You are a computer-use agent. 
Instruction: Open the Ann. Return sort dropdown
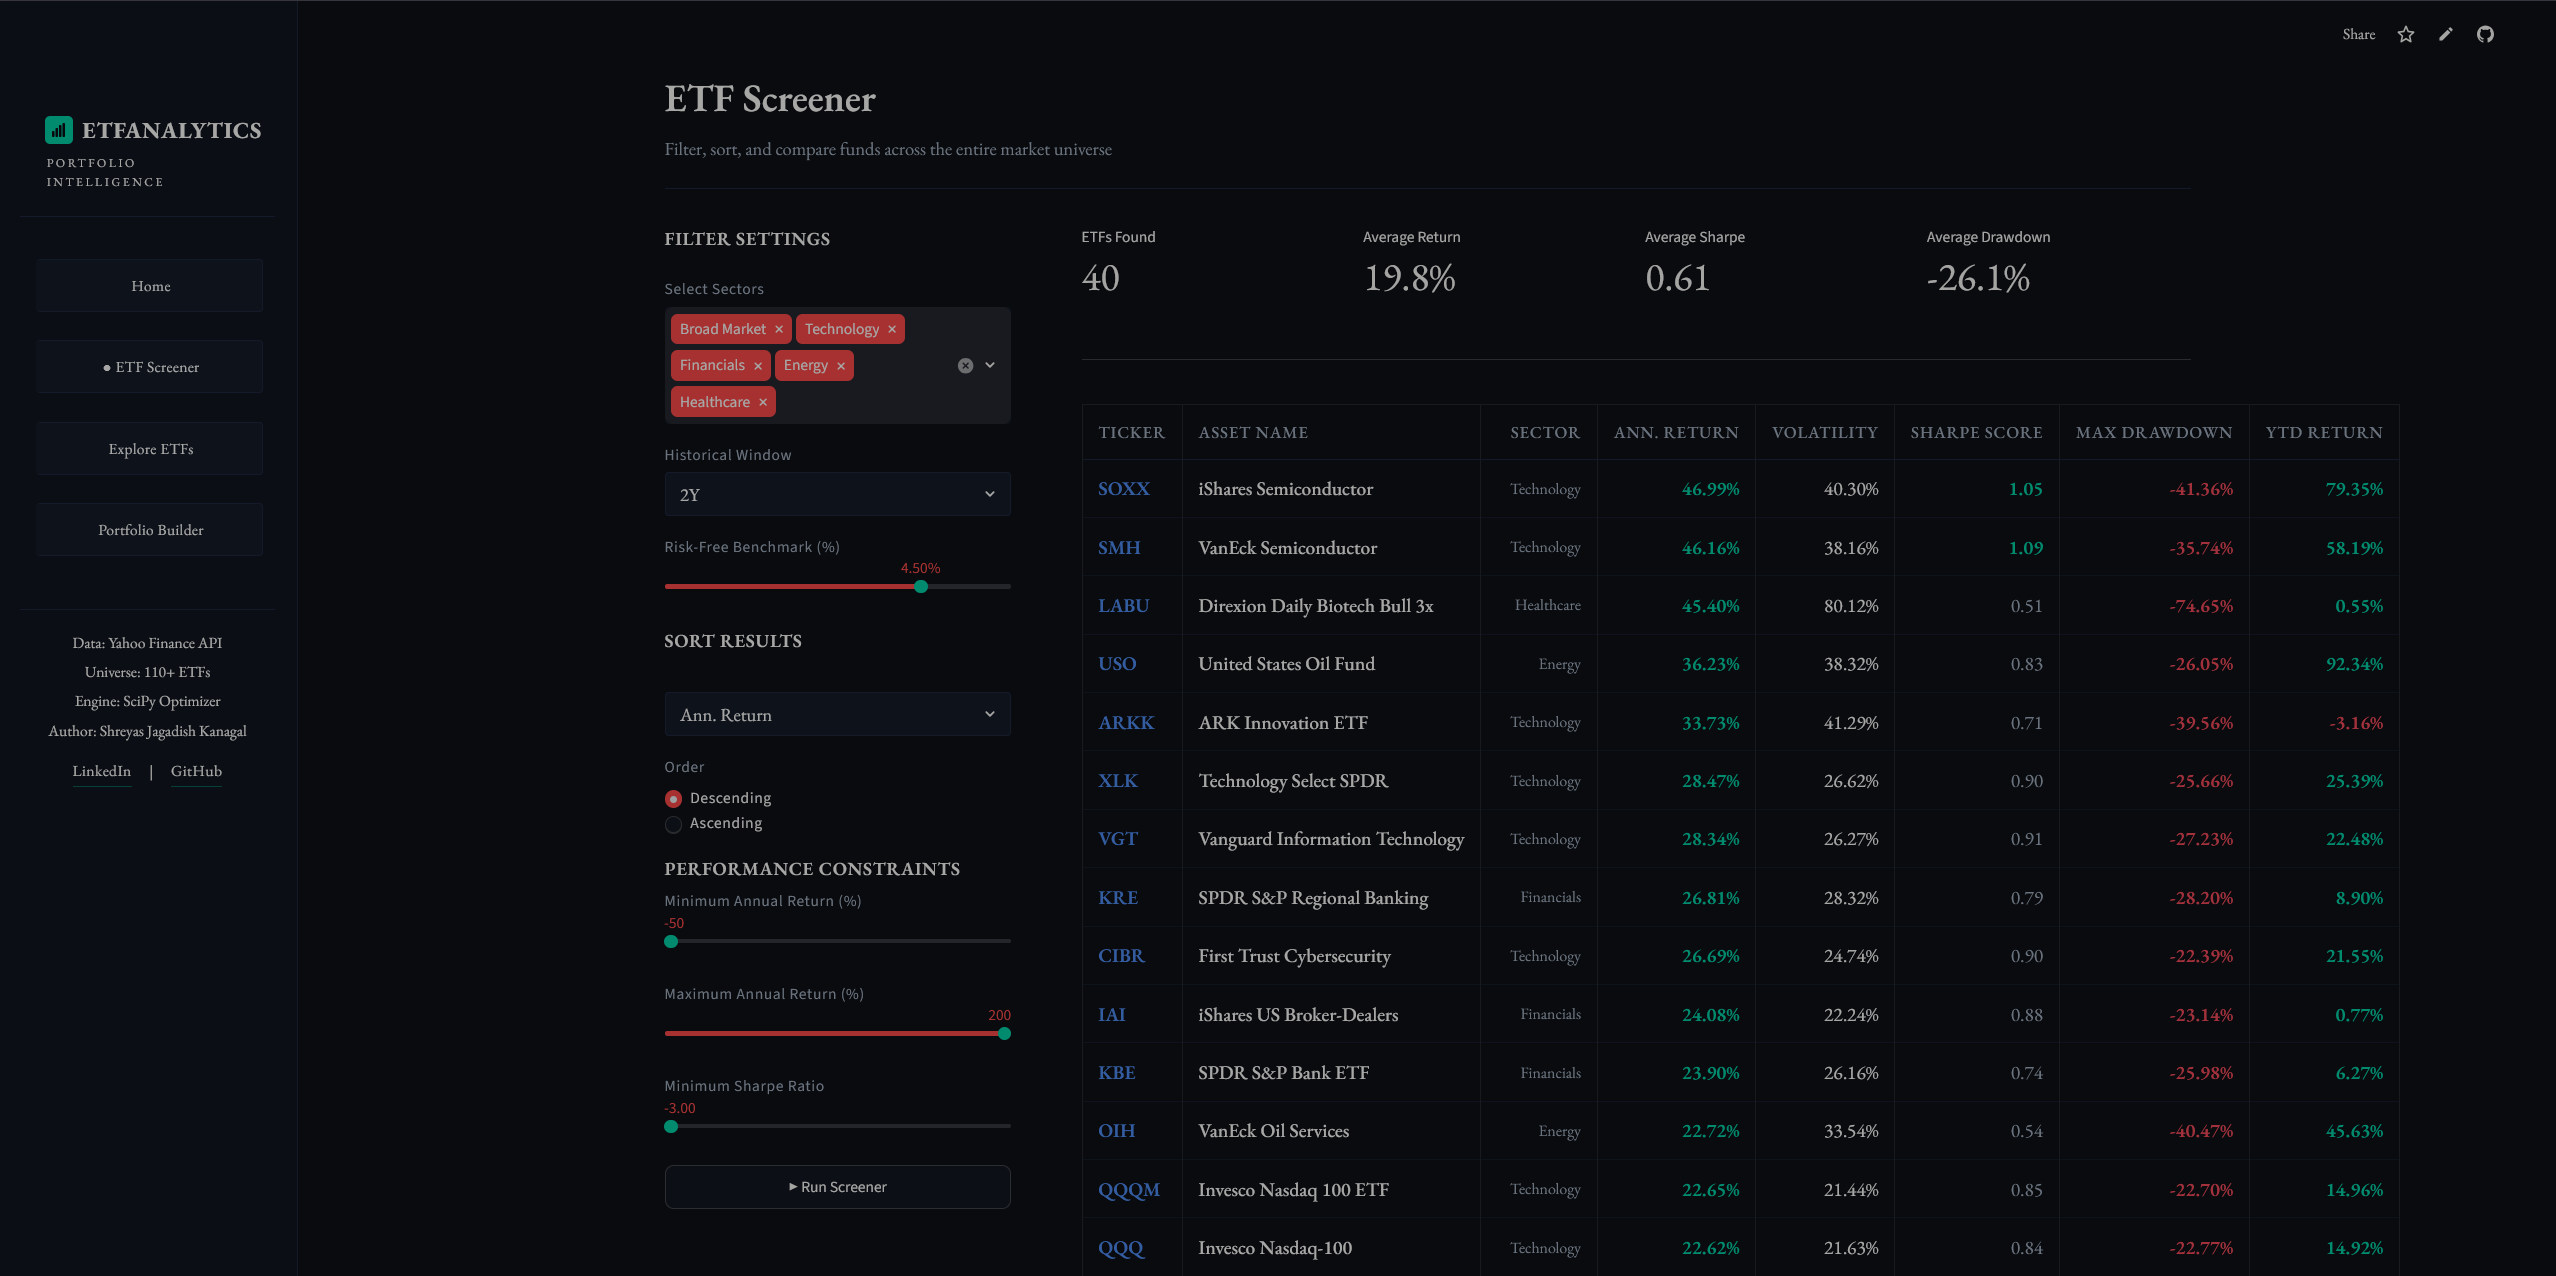pos(837,714)
